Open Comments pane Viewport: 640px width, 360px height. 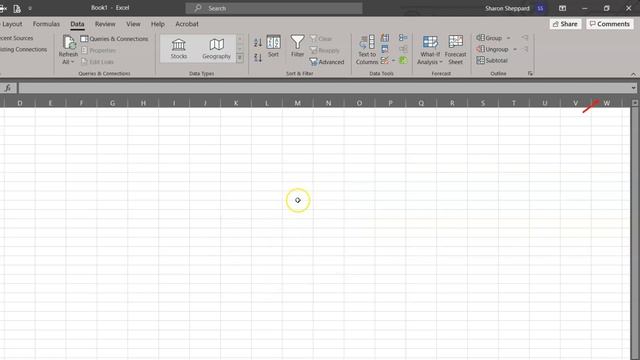tap(610, 24)
